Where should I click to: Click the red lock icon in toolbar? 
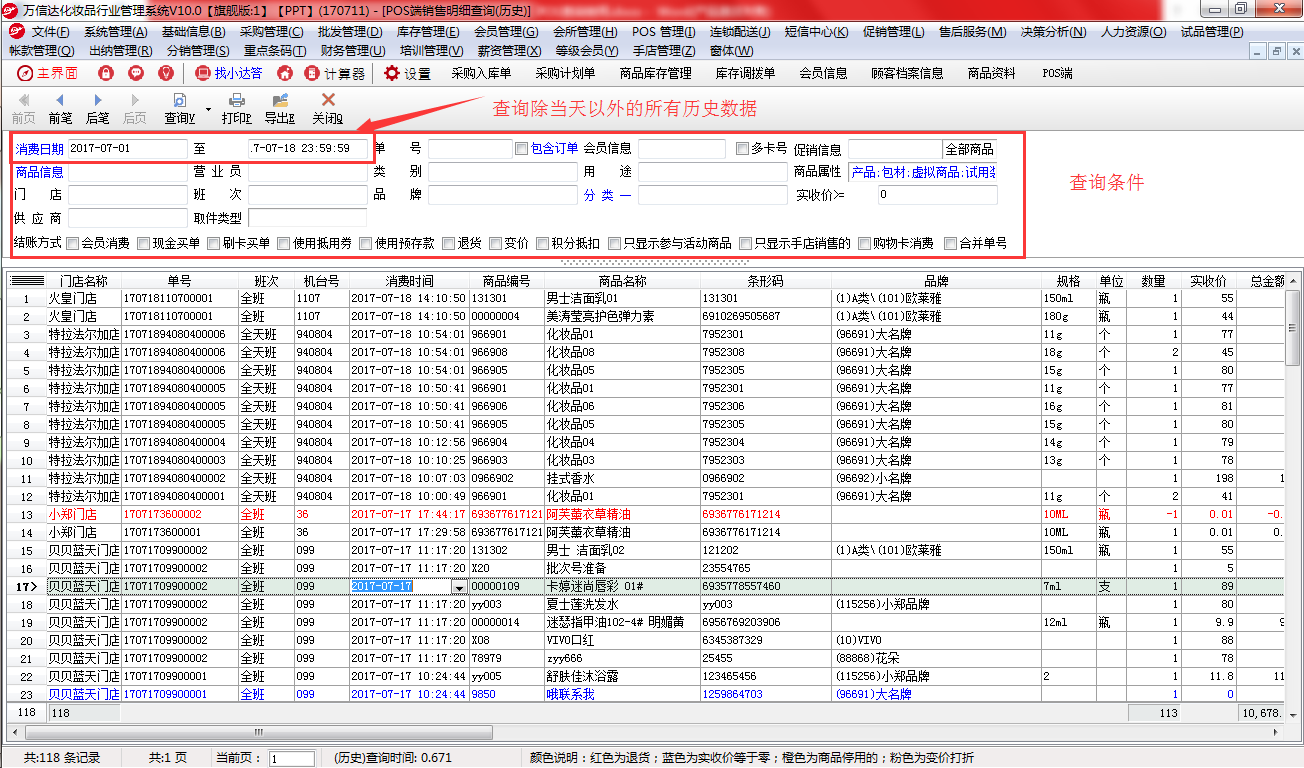[x=106, y=73]
